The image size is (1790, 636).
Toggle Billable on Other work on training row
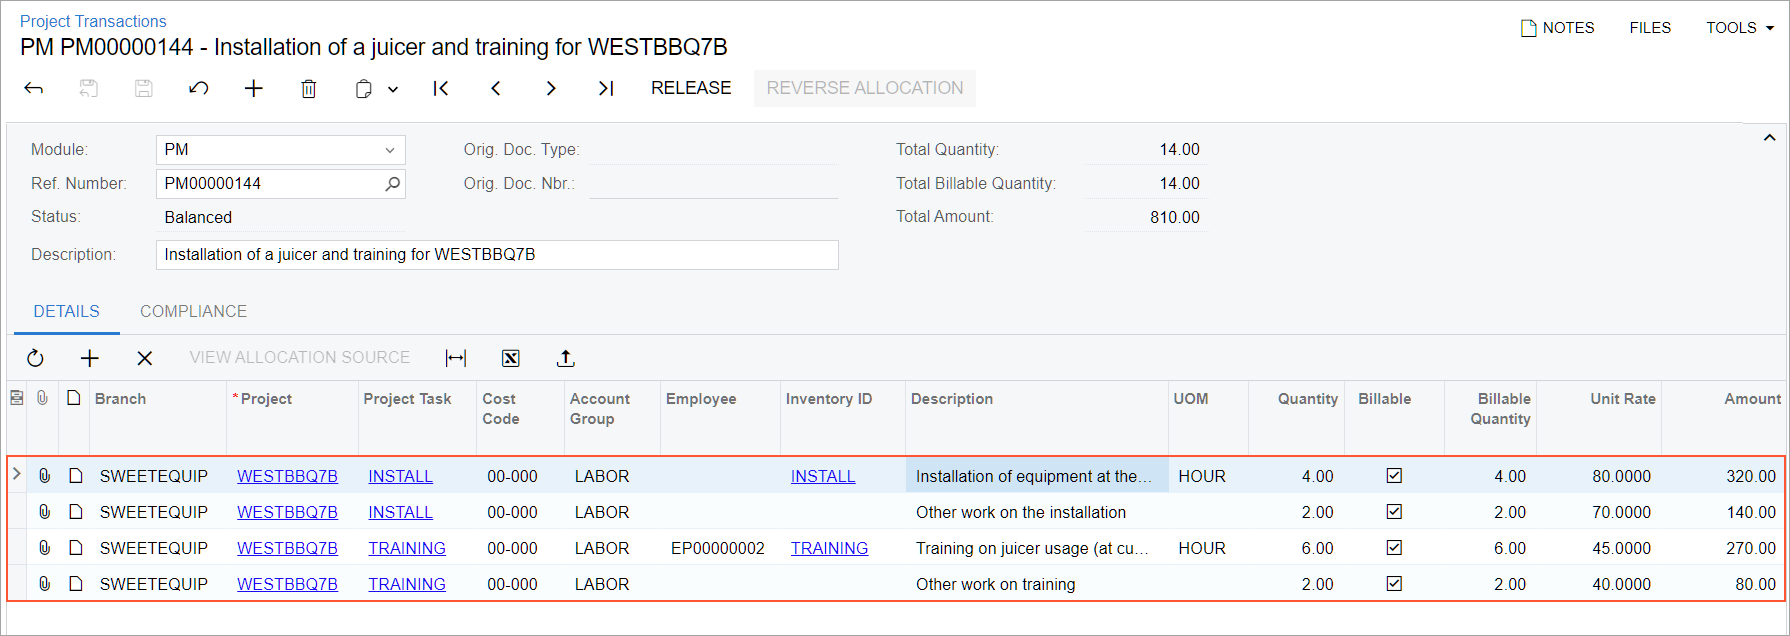tap(1394, 584)
